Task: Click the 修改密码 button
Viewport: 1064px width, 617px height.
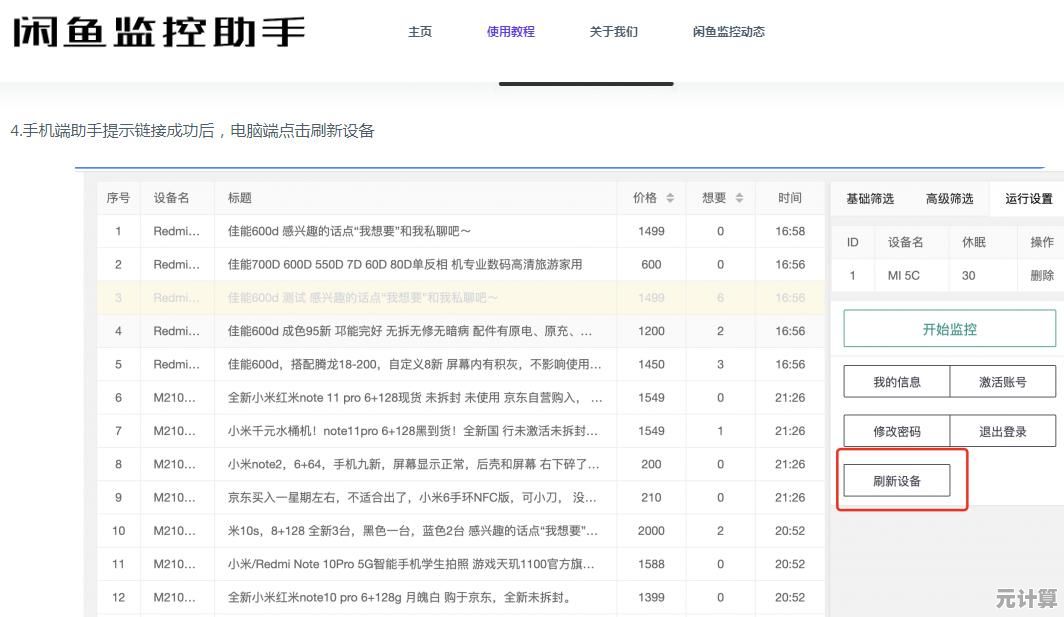Action: pyautogui.click(x=897, y=432)
